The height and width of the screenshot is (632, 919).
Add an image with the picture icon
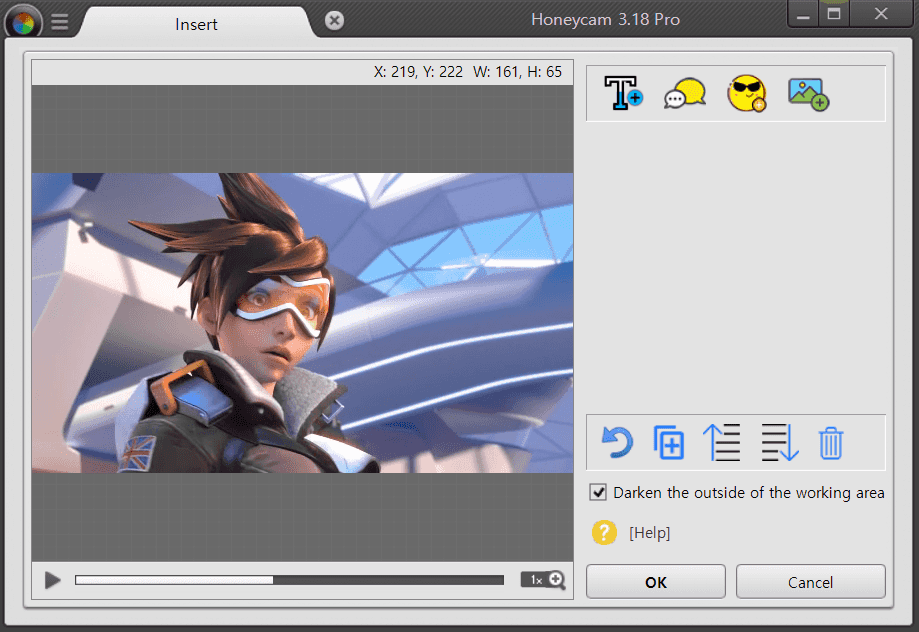(807, 92)
